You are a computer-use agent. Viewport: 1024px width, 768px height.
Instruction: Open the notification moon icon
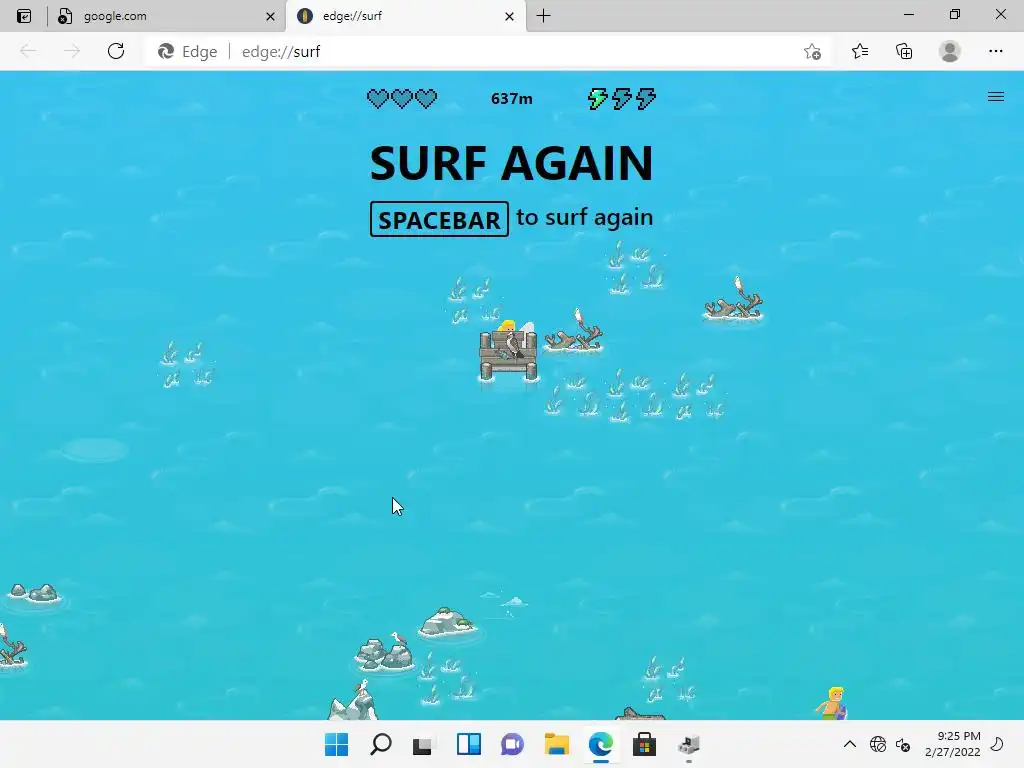[997, 744]
